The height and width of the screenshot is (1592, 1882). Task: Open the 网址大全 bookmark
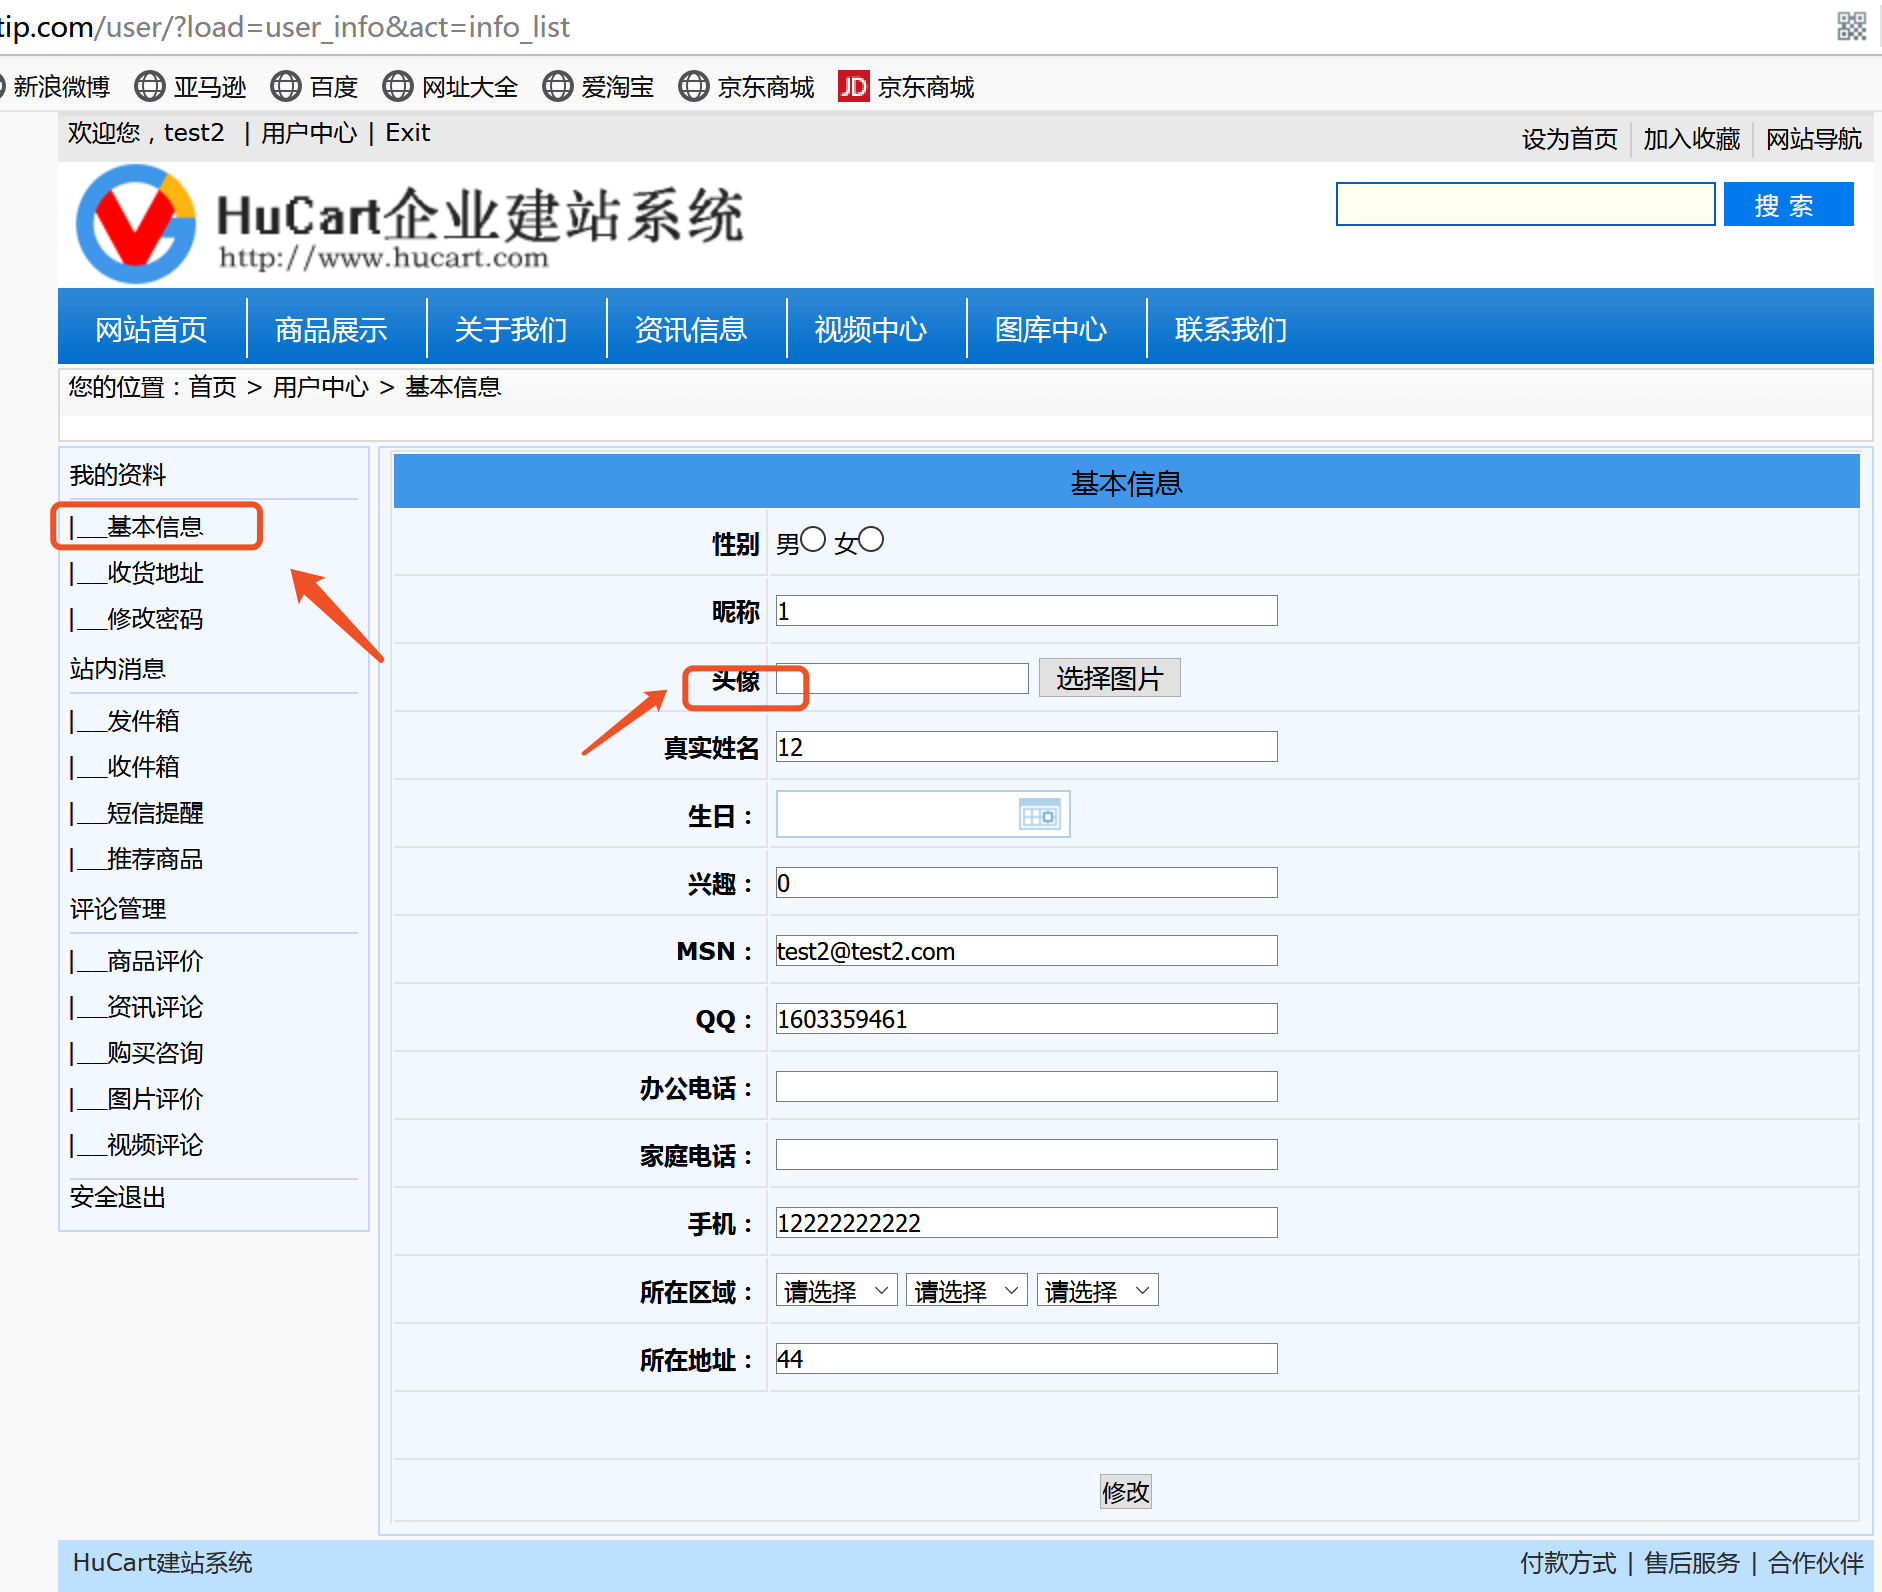pyautogui.click(x=450, y=87)
